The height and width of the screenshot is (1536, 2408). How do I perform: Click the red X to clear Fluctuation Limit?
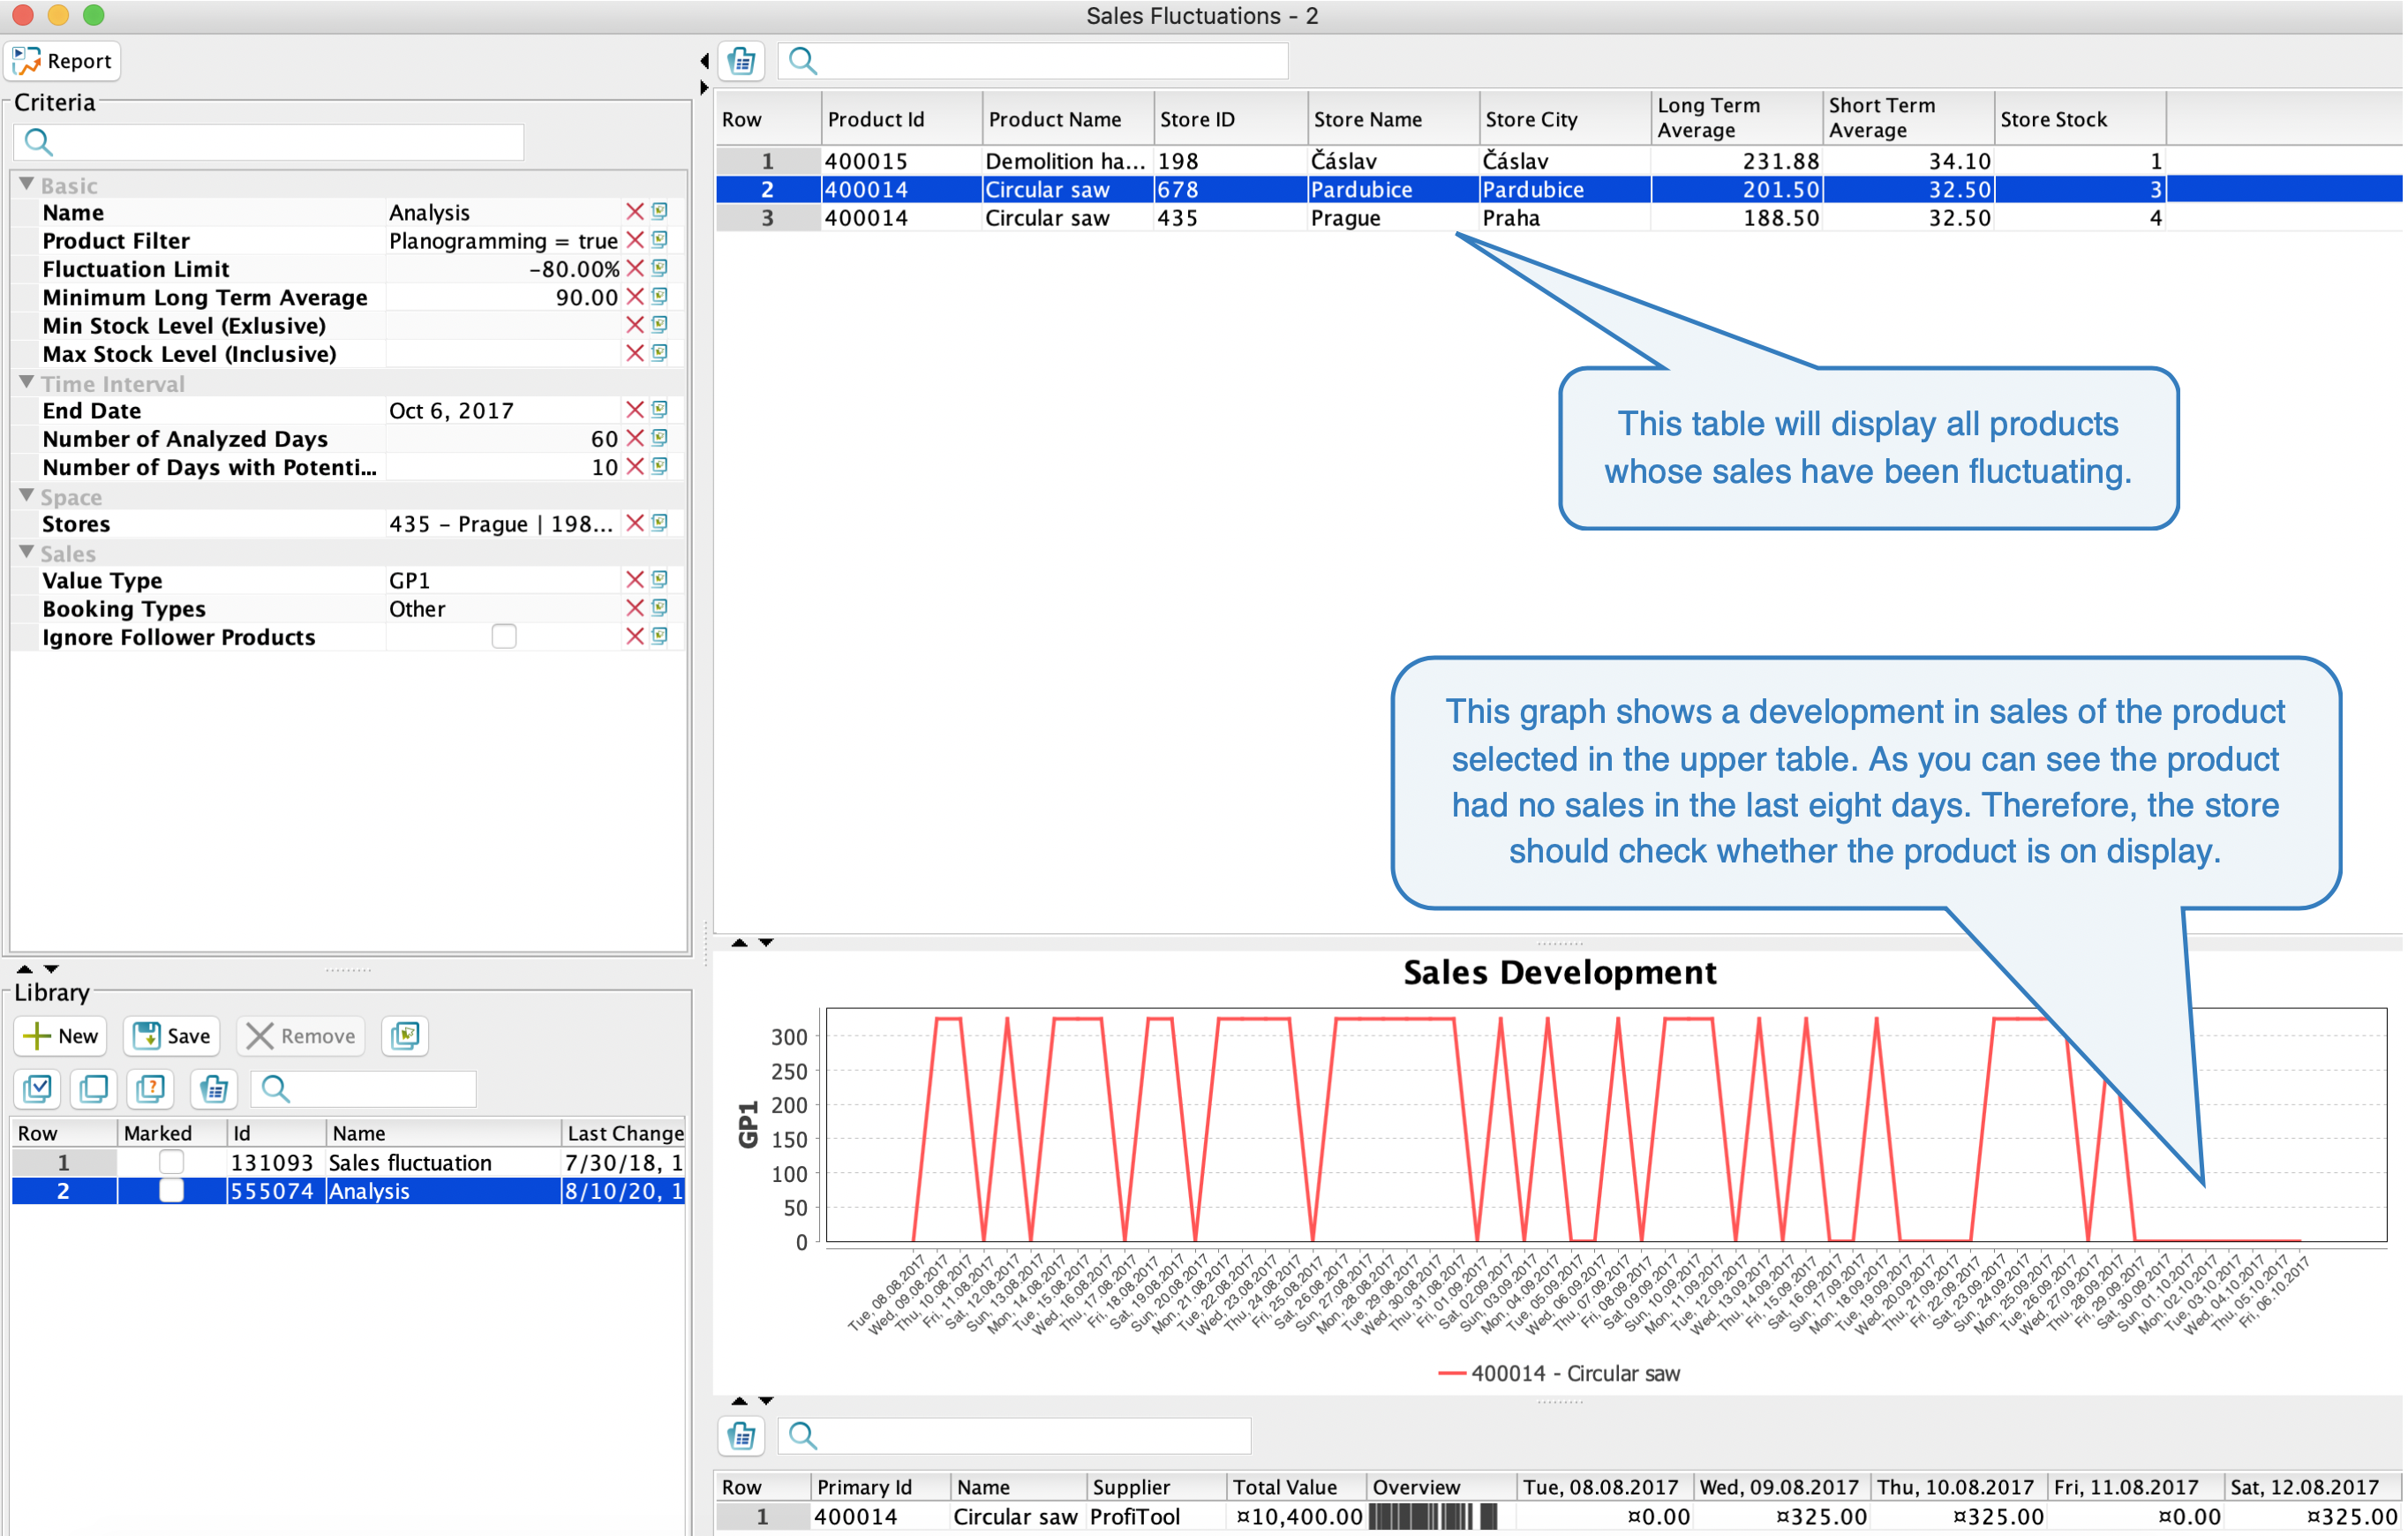(634, 269)
